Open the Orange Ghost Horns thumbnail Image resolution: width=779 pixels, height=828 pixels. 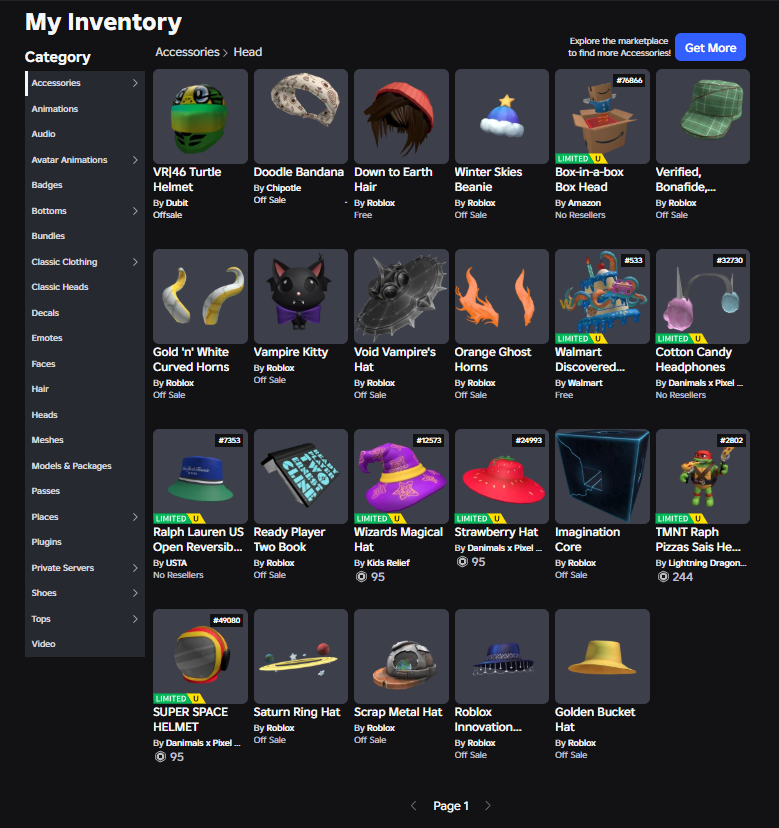coord(502,296)
